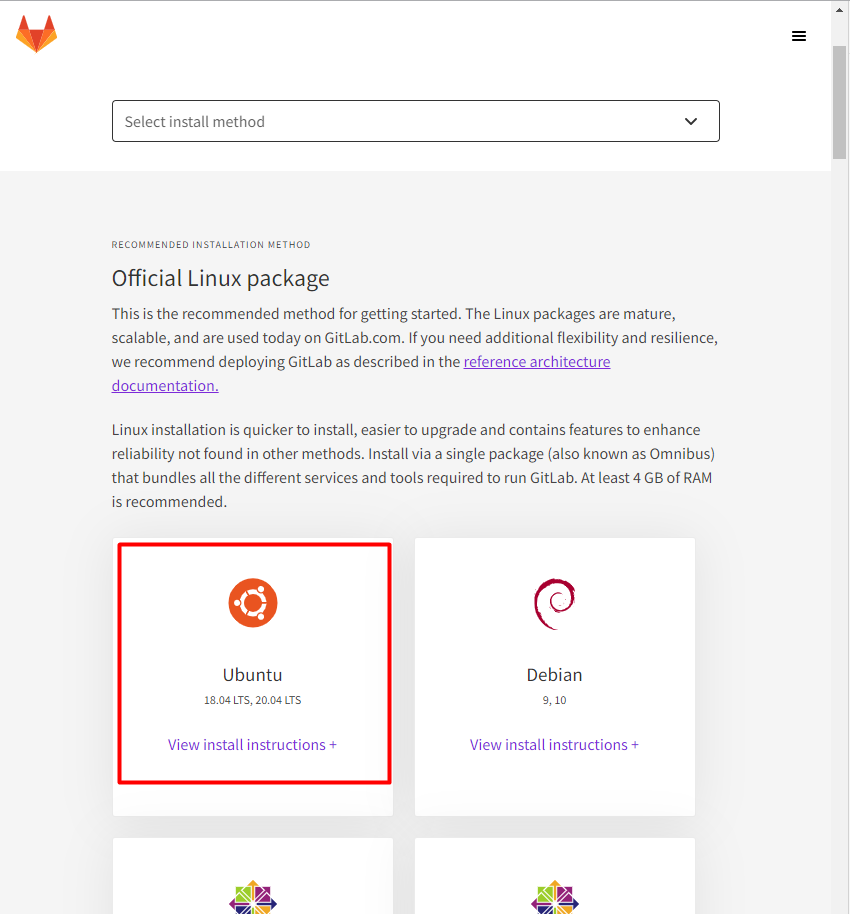Viewport: 850px width, 914px height.
Task: Open the Select install method dropdown
Action: click(x=416, y=121)
